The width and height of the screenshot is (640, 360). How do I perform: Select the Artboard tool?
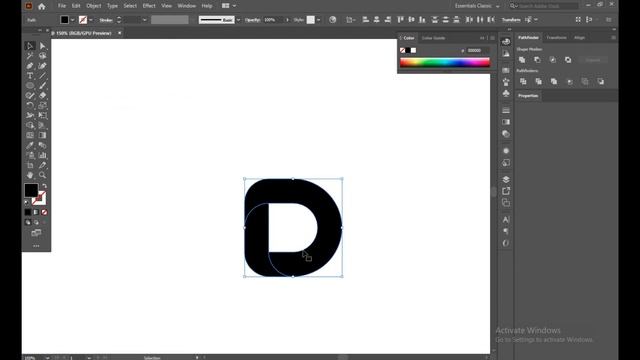pos(30,165)
